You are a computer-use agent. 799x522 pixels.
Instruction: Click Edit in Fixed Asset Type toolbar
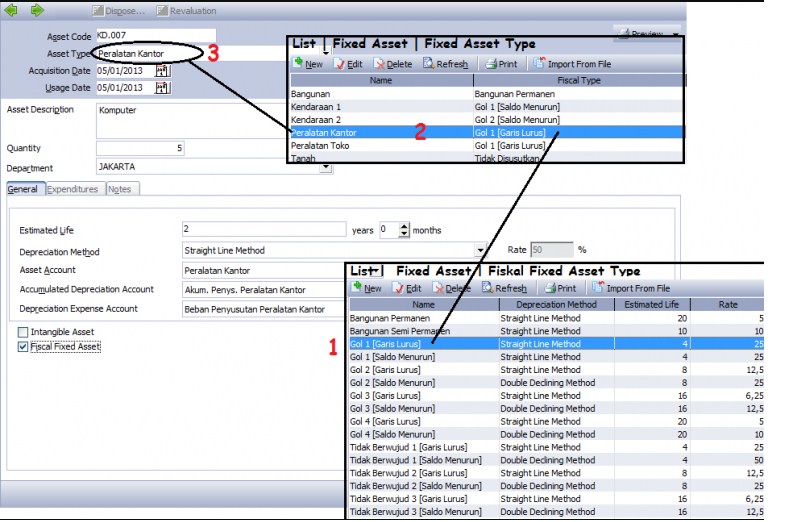click(348, 64)
